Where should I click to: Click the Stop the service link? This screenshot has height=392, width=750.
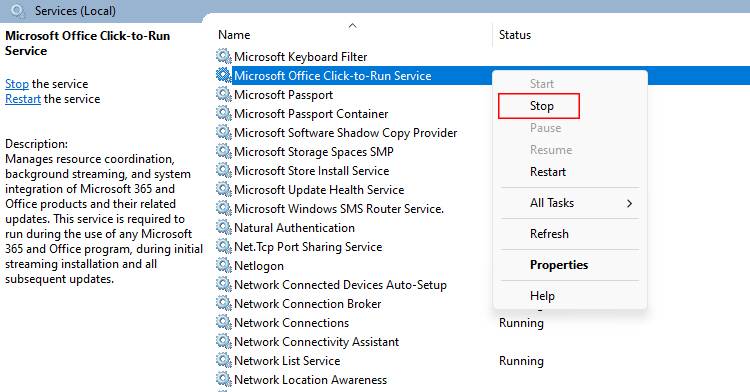pos(17,84)
